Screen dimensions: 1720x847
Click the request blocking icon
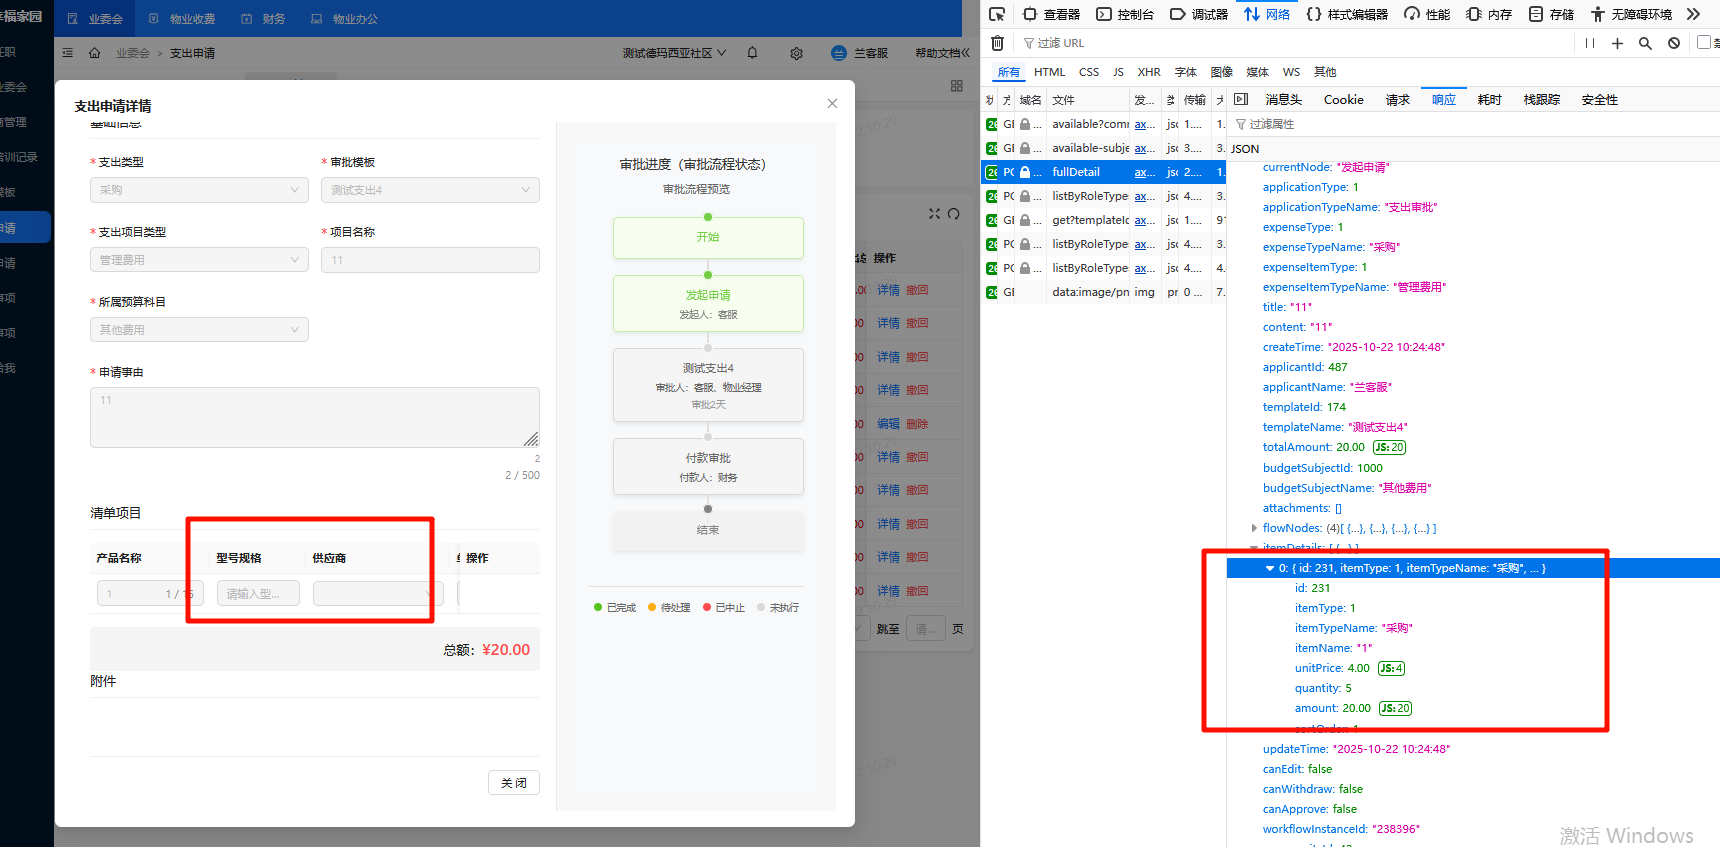1674,43
